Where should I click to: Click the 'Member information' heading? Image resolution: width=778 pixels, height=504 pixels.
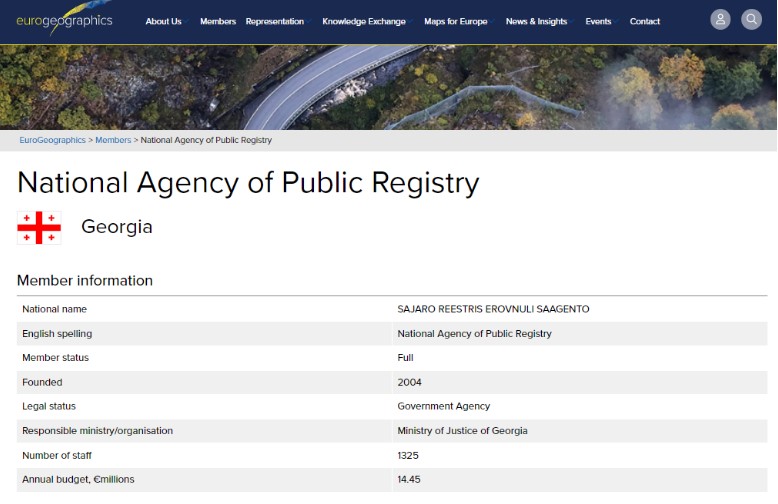pos(85,280)
